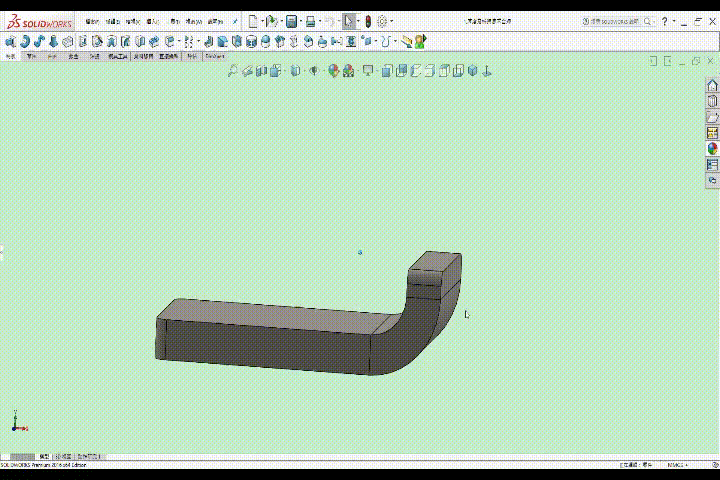Viewport: 720px width, 480px height.
Task: Click the Apply Scene icon in view toolbar
Action: point(349,71)
